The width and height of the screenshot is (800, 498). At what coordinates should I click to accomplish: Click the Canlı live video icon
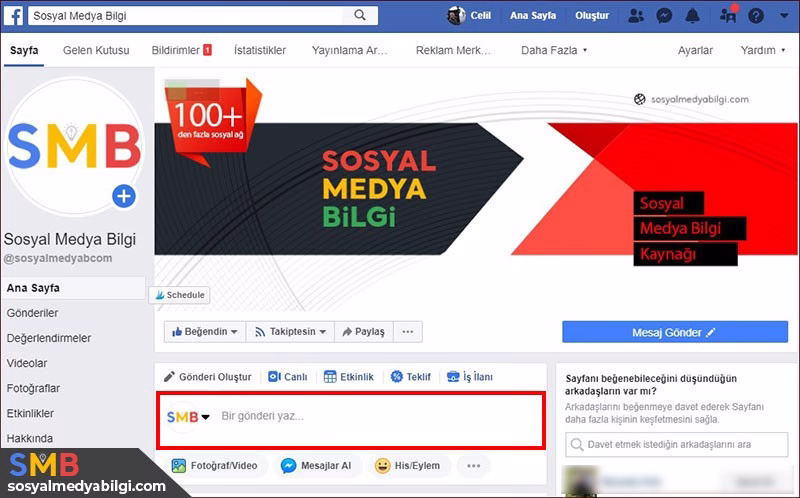274,377
